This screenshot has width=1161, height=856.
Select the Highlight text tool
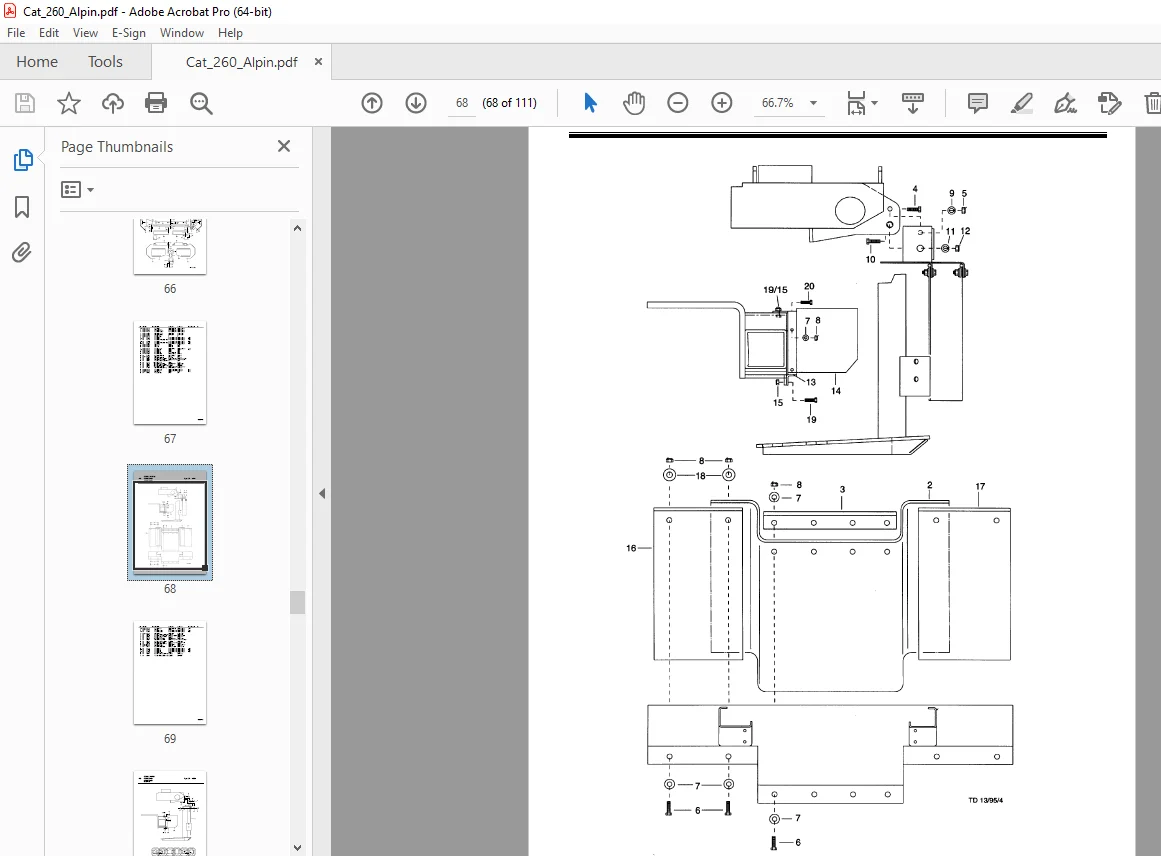point(1022,103)
